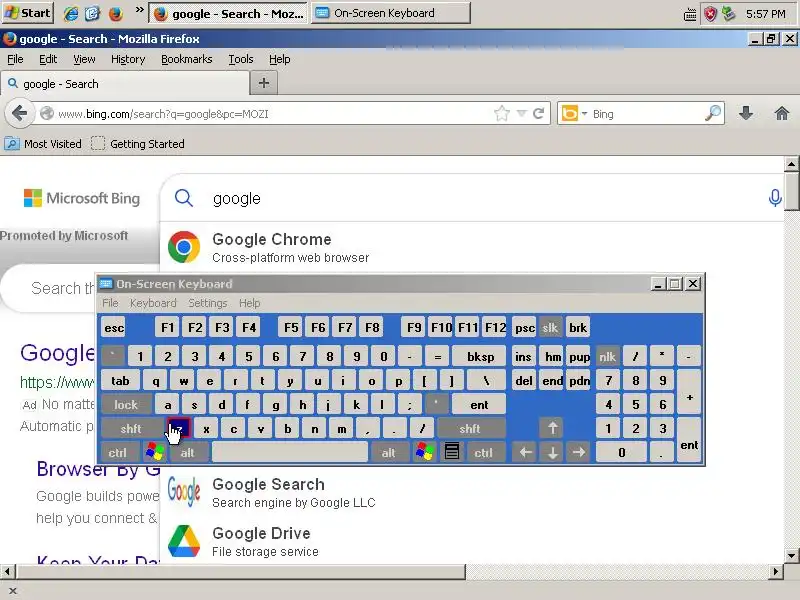Viewport: 800px width, 600px height.
Task: Open the search engine dropdown next to Bing
Action: [x=584, y=113]
